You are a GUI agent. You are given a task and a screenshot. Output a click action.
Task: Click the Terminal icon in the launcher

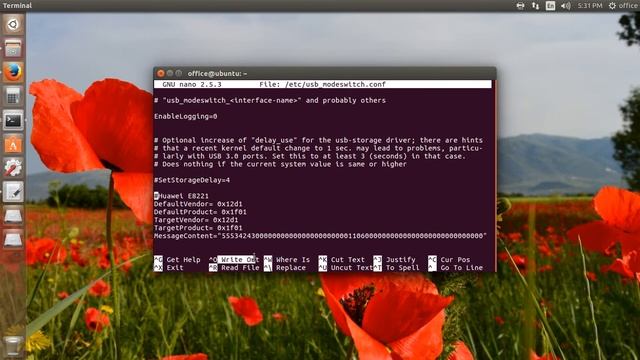[x=13, y=120]
